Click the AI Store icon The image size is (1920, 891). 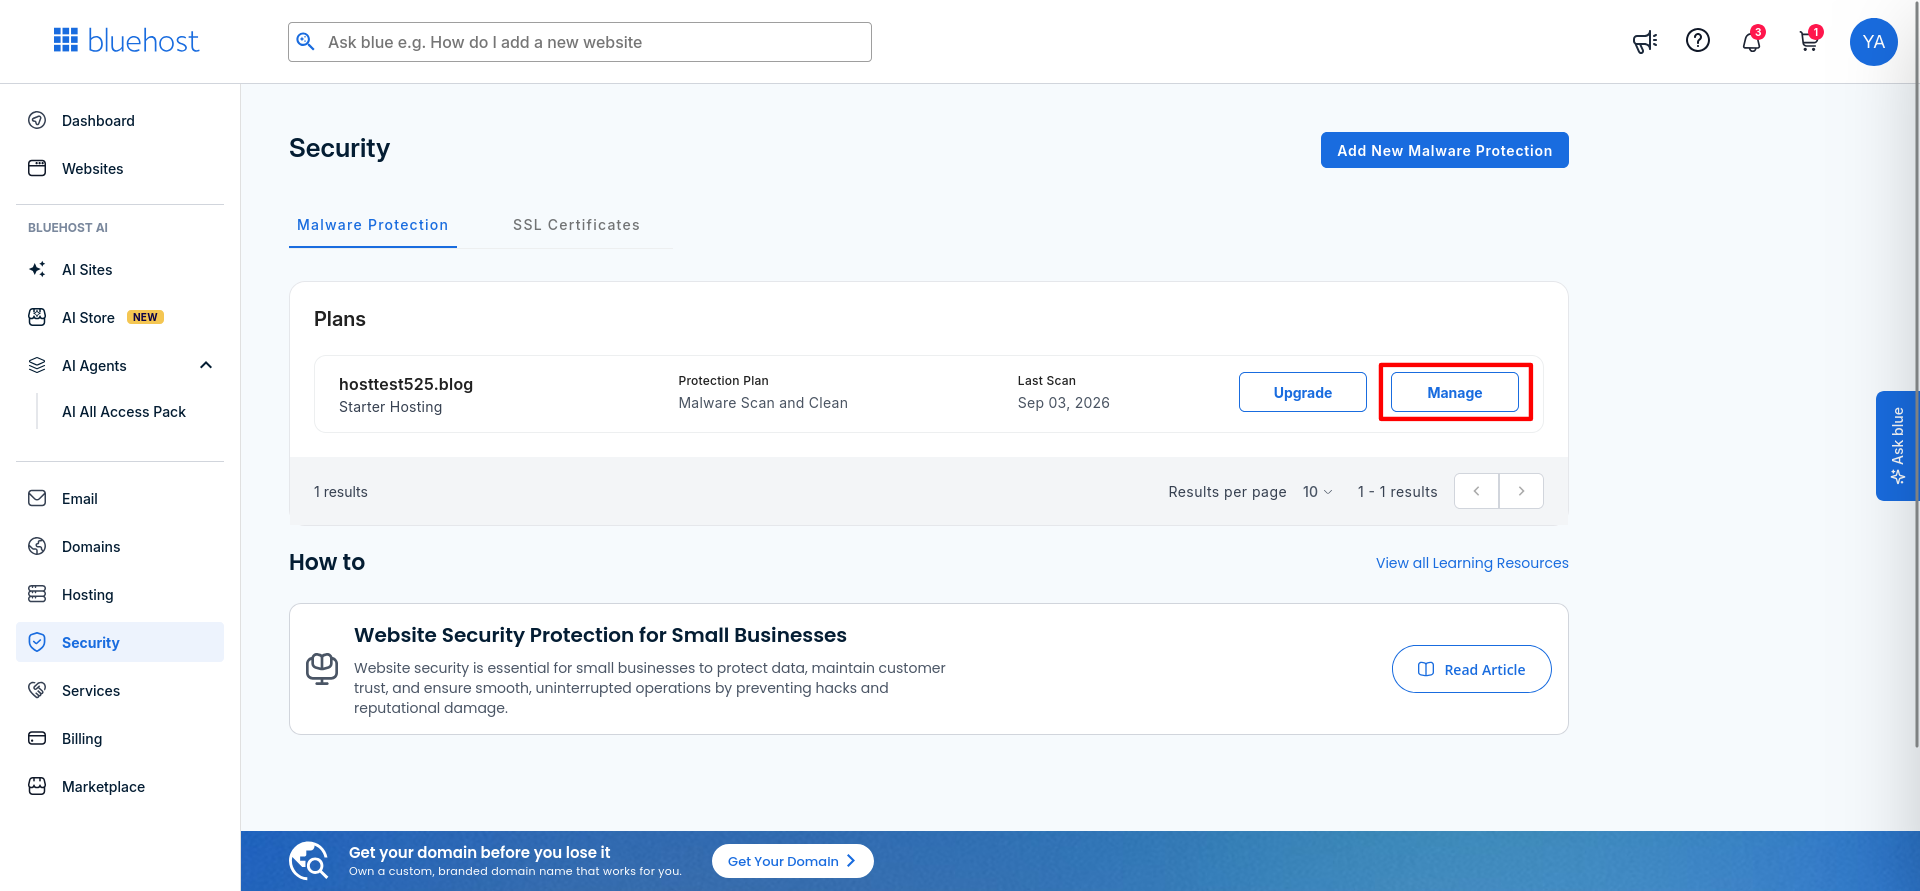37,317
